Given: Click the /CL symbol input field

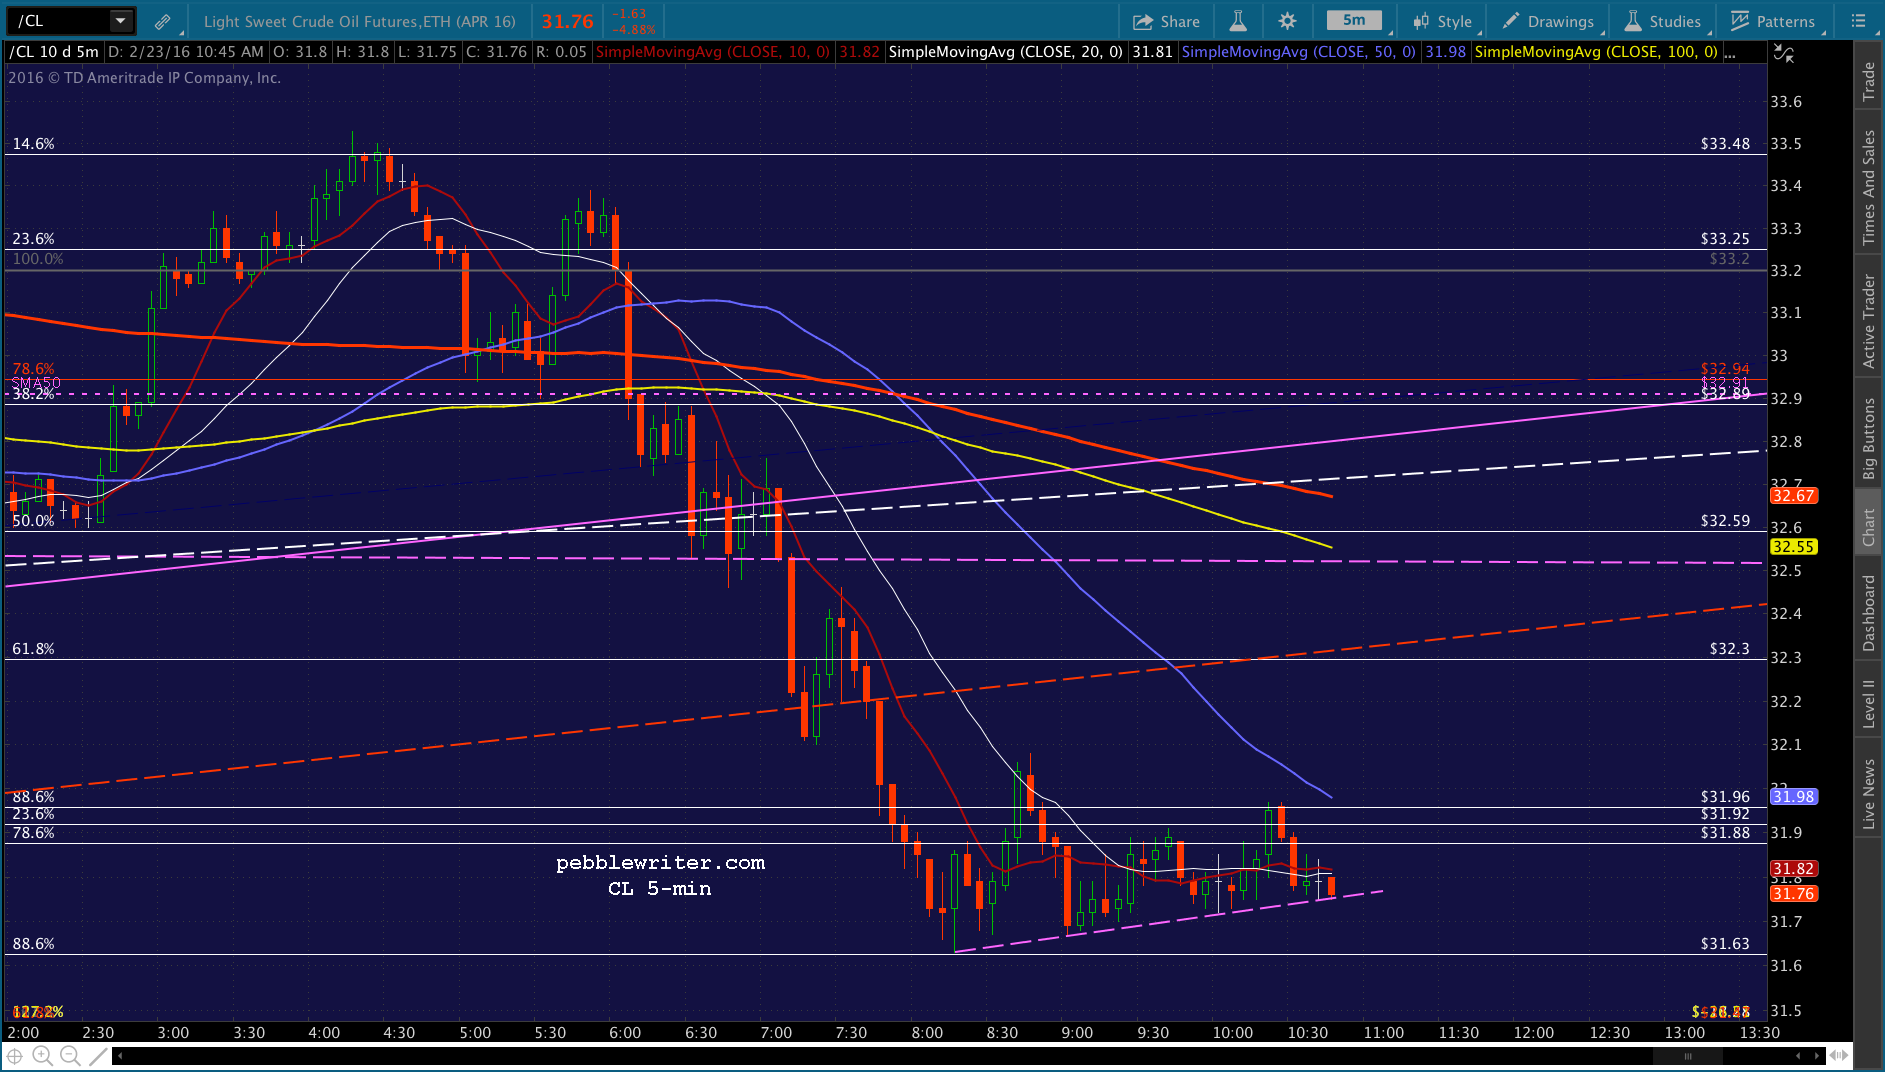Looking at the screenshot, I should 58,20.
